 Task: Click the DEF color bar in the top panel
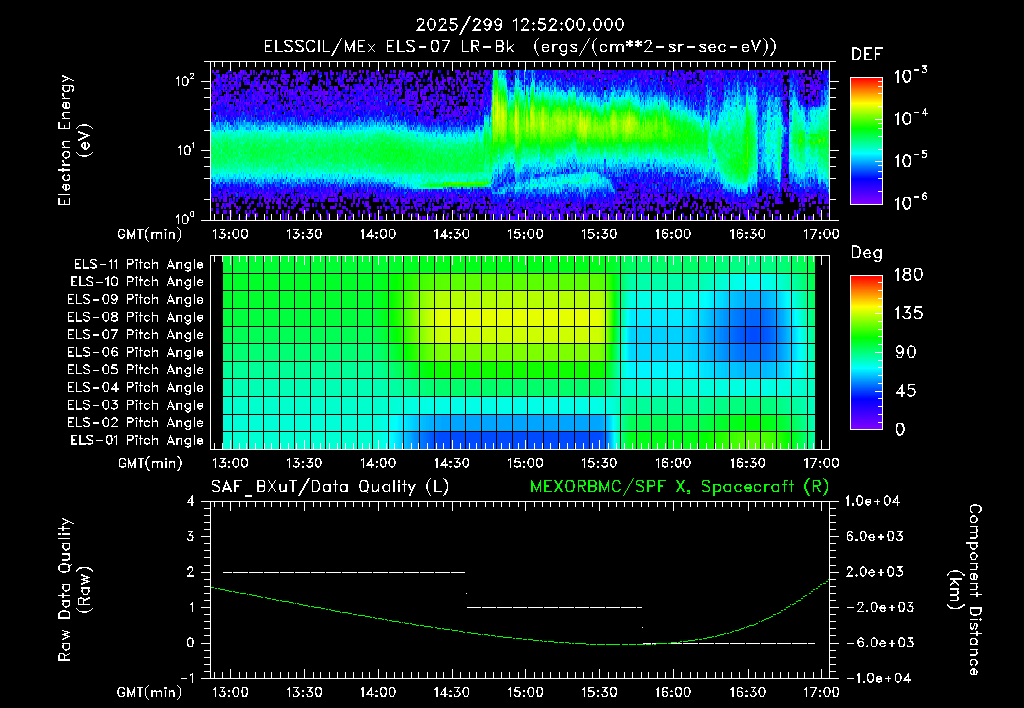point(866,141)
